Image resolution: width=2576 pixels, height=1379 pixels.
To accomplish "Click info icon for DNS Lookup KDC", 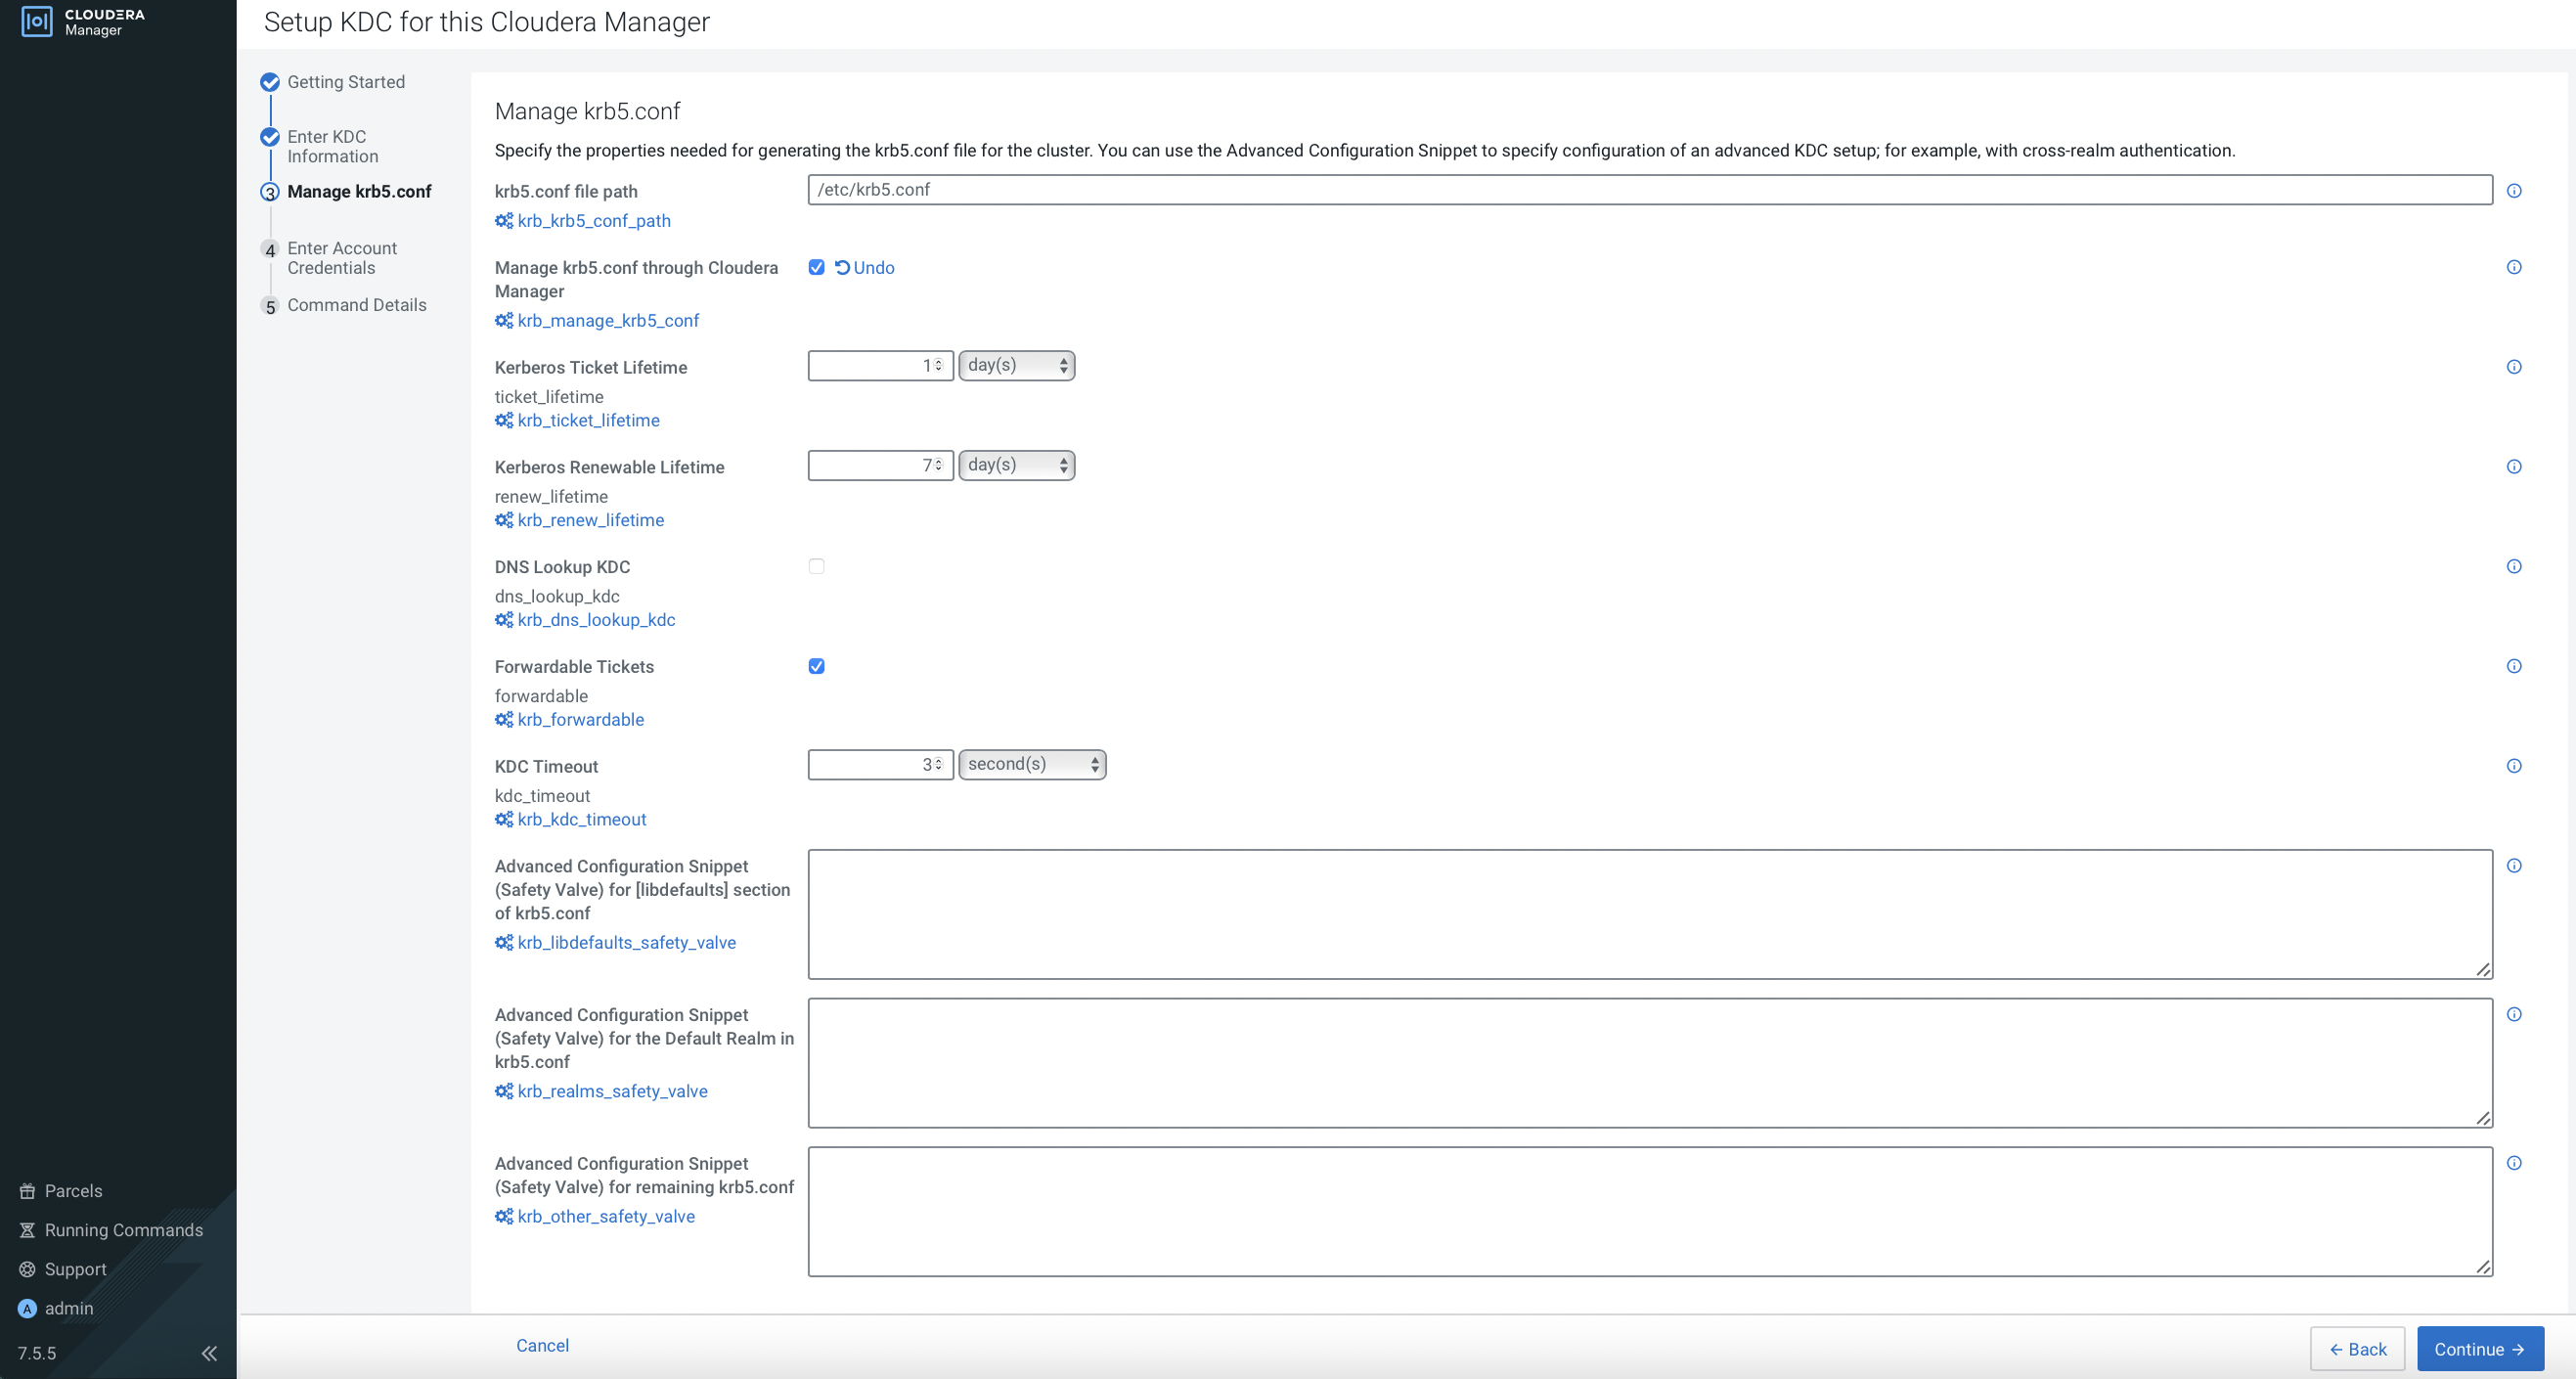I will (2513, 567).
